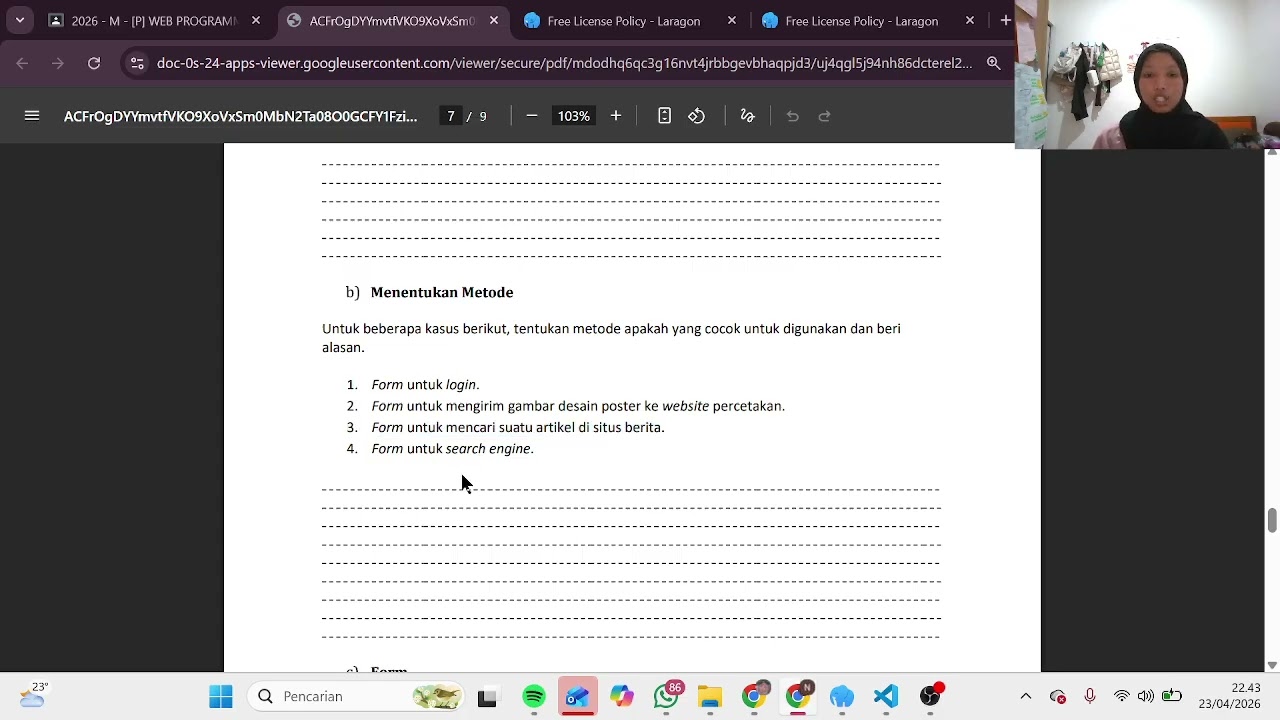This screenshot has width=1280, height=720.
Task: Go back in browser history
Action: click(22, 63)
